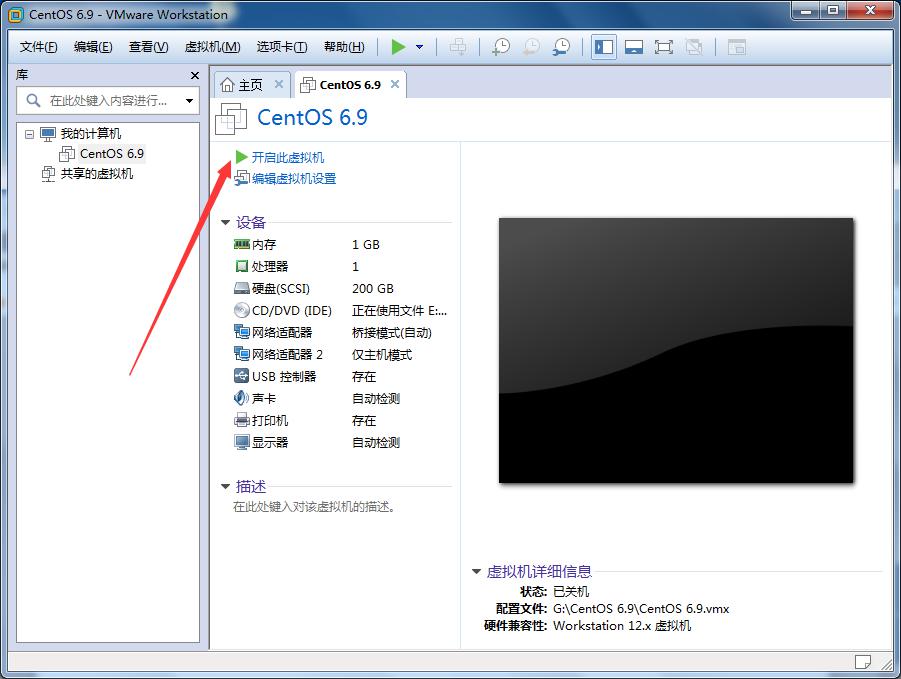Click the send Ctrl+Alt+Del toolbar icon
Screen dimensions: 901x679
click(x=458, y=47)
